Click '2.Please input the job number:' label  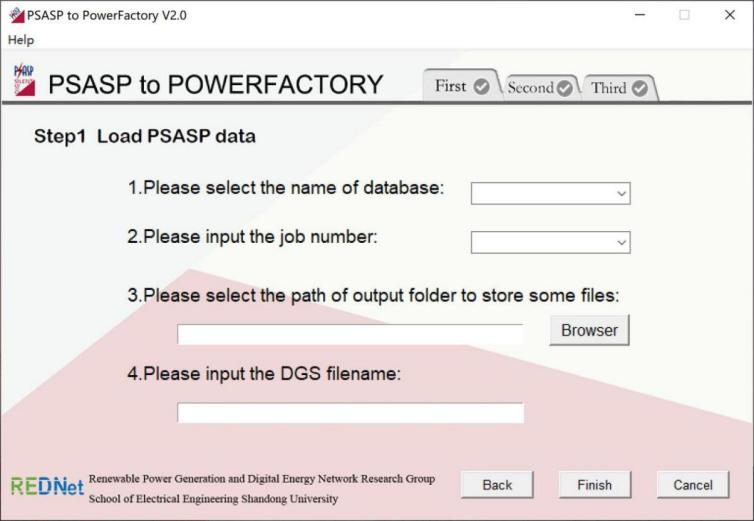tap(252, 237)
